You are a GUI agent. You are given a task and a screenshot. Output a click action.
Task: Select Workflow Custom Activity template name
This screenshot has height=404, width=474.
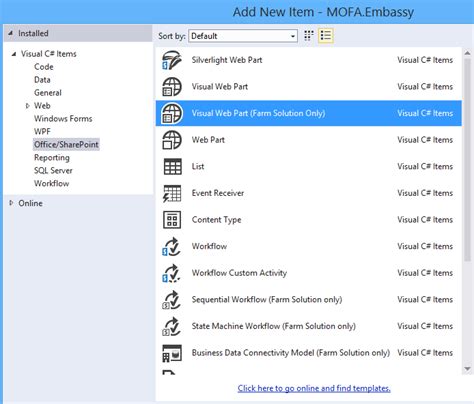coord(239,273)
